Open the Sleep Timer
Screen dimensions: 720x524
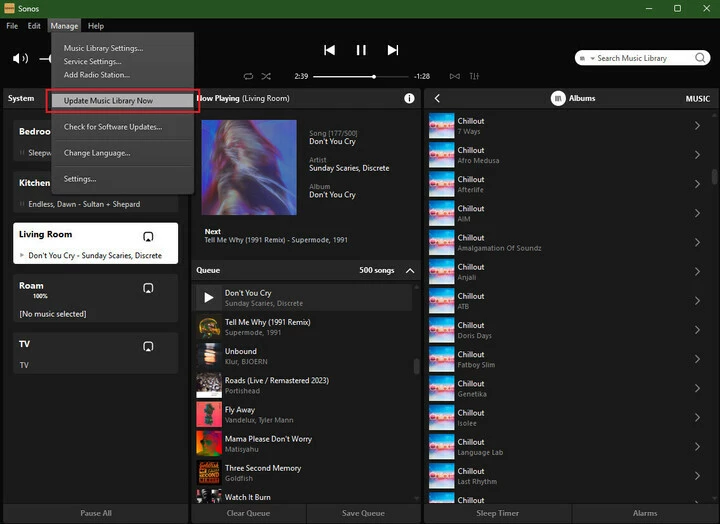[497, 513]
